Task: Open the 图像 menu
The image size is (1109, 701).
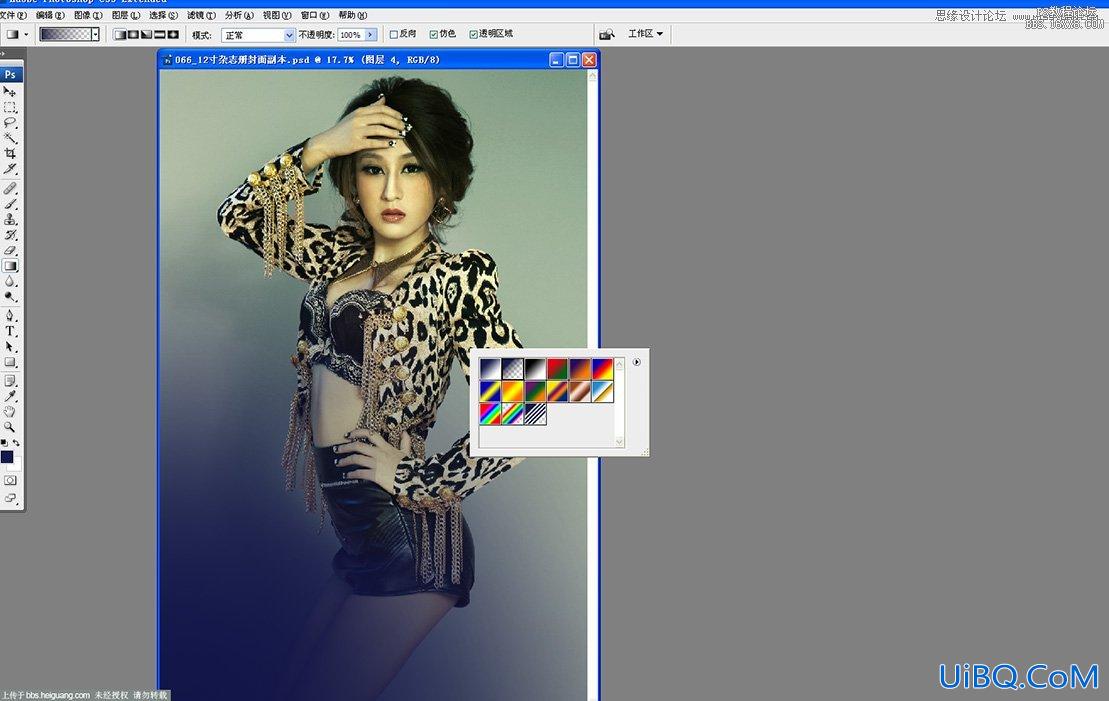Action: [x=88, y=15]
